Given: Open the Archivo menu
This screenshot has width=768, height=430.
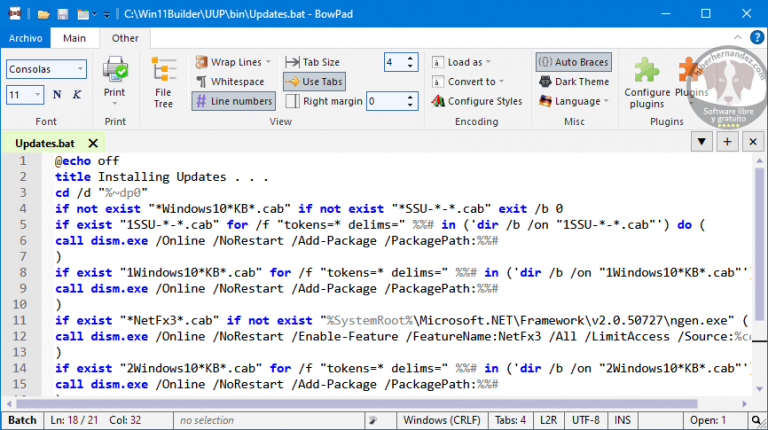Looking at the screenshot, I should [25, 38].
